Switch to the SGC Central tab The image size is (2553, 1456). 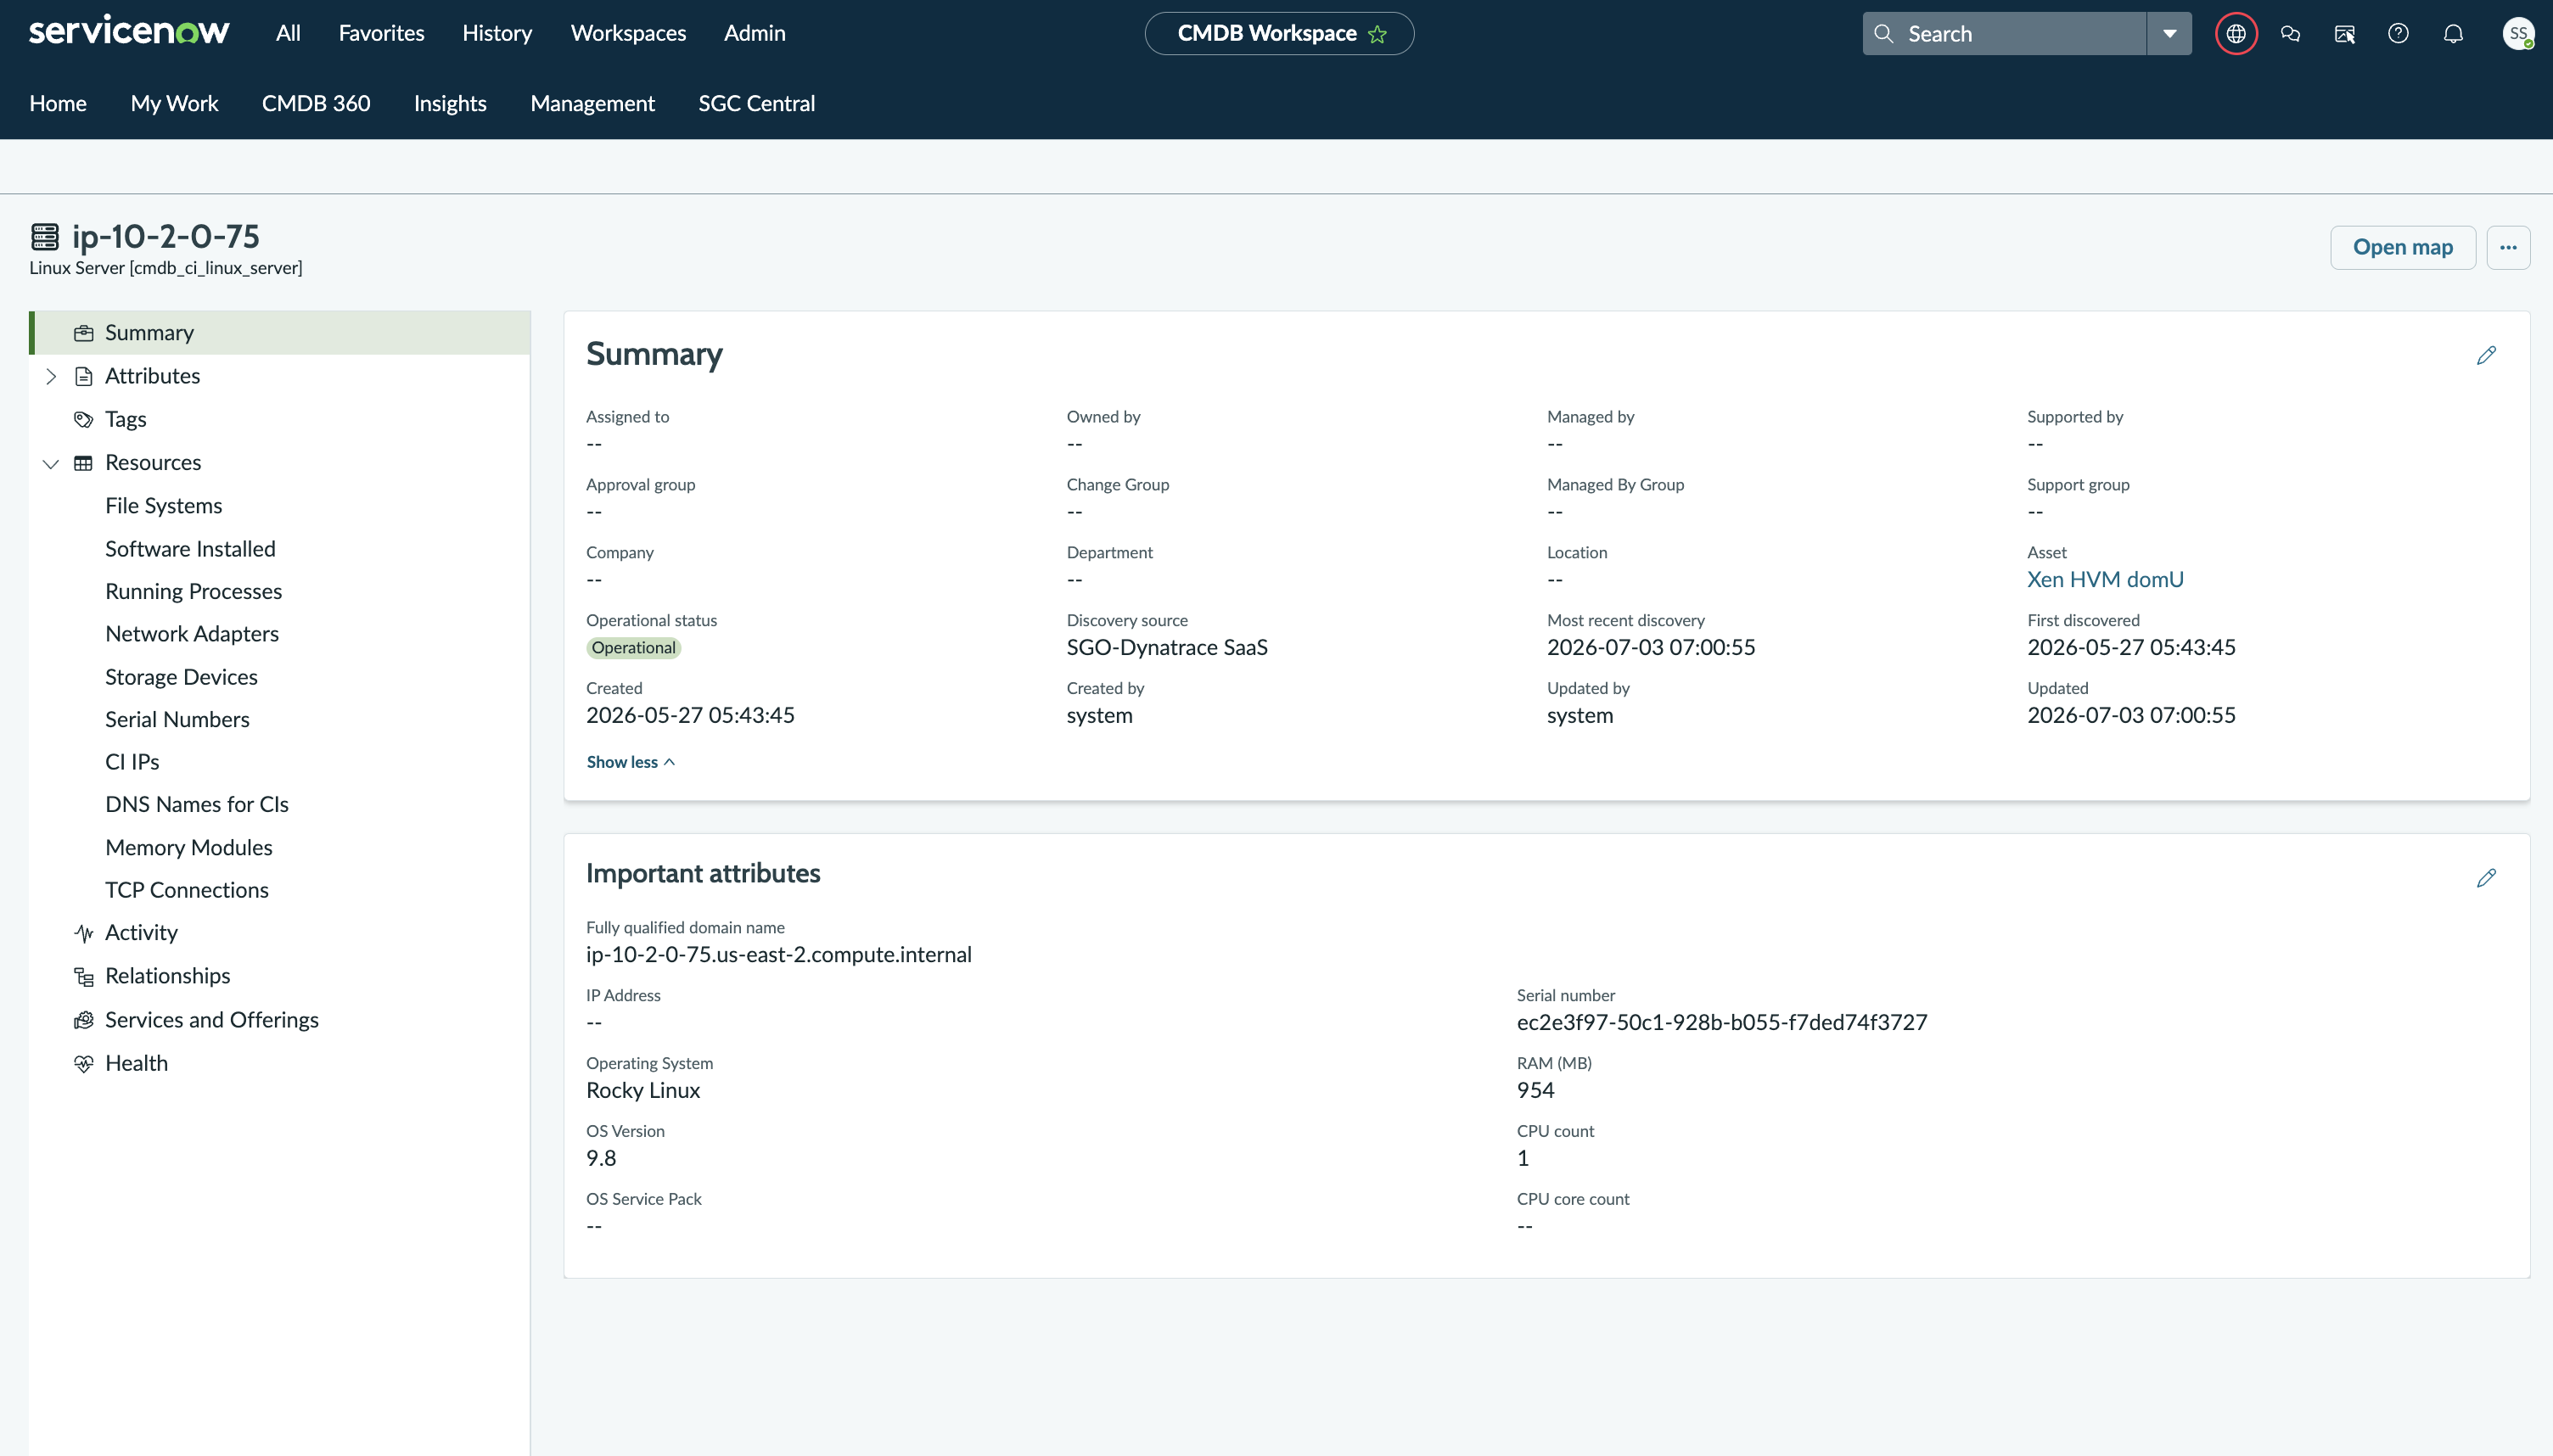756,103
